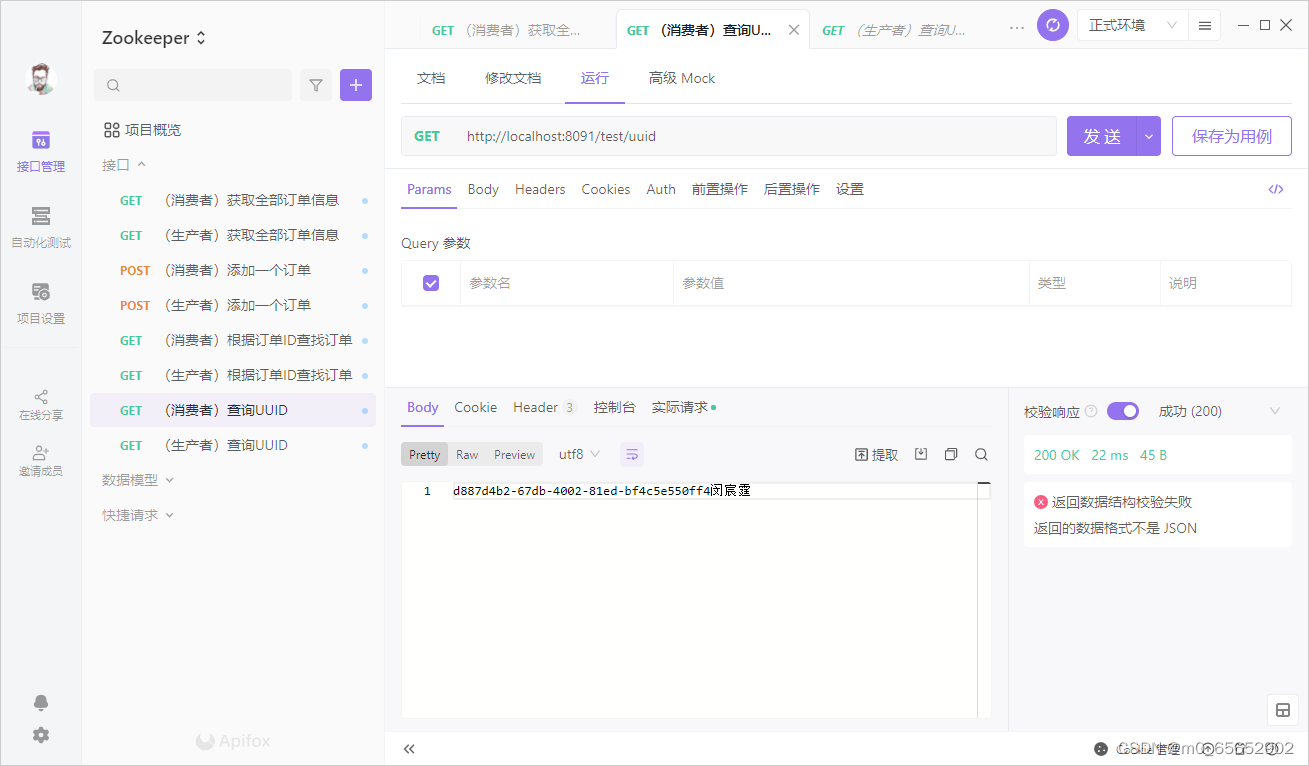The image size is (1309, 766).
Task: Open 实际请求 tab
Action: click(684, 407)
